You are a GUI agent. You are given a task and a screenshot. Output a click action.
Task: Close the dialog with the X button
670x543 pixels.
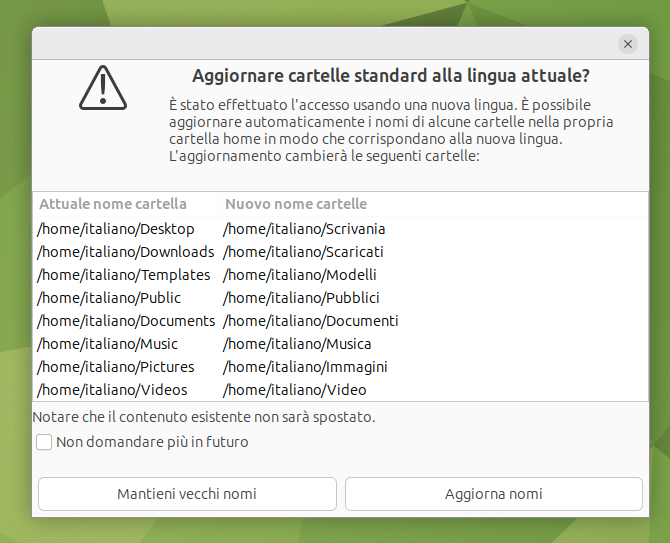(628, 44)
